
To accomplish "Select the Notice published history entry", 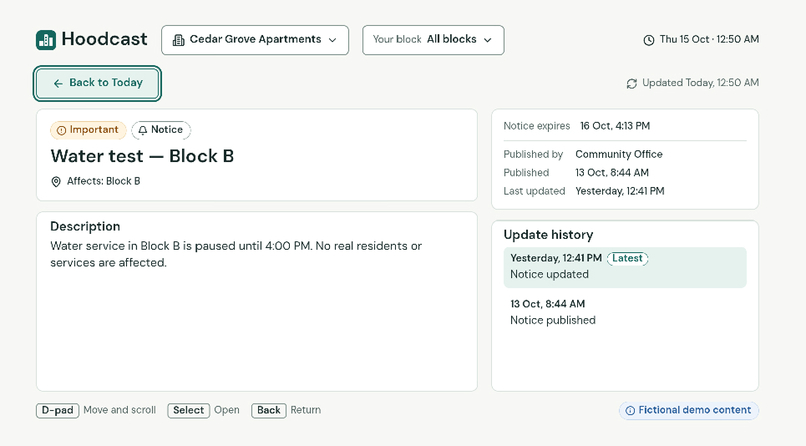I will point(625,312).
